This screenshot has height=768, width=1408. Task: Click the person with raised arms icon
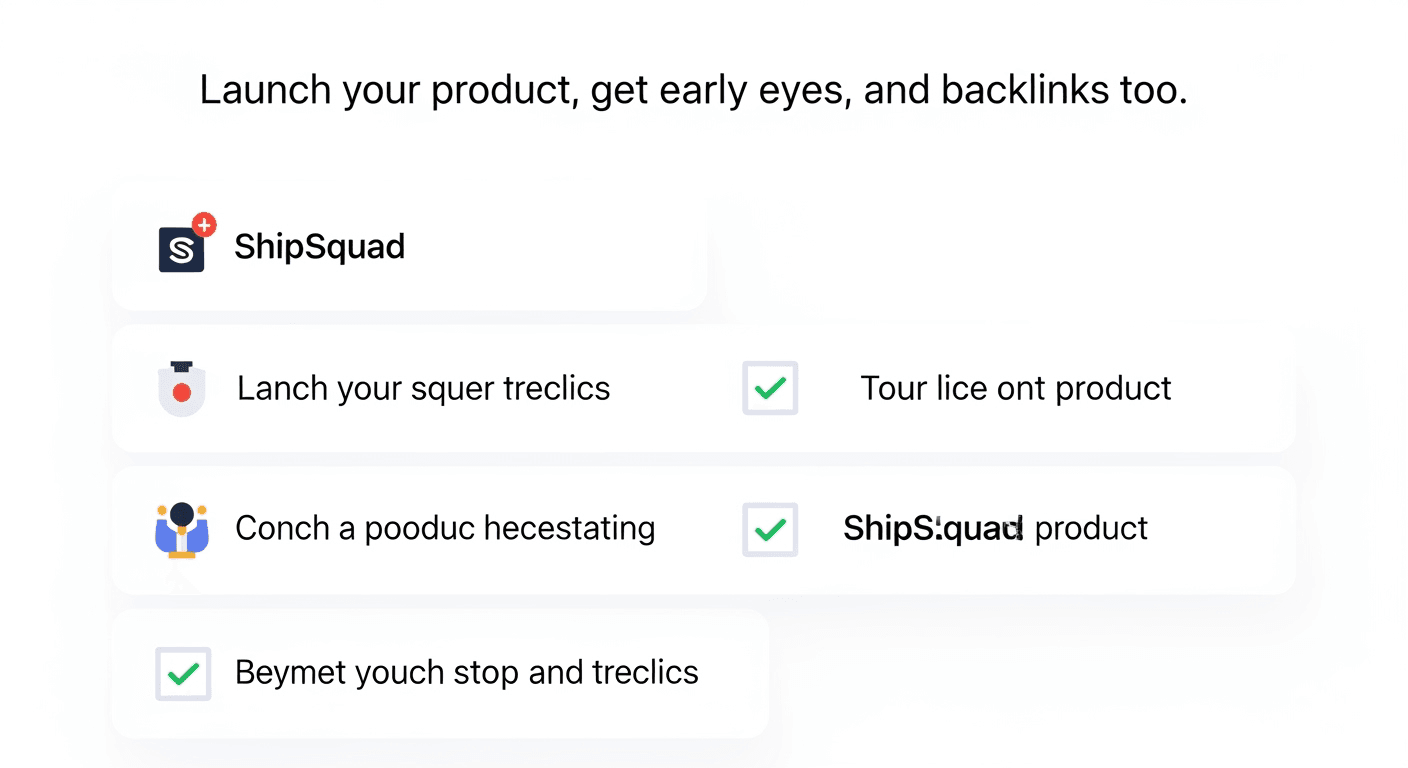point(182,529)
